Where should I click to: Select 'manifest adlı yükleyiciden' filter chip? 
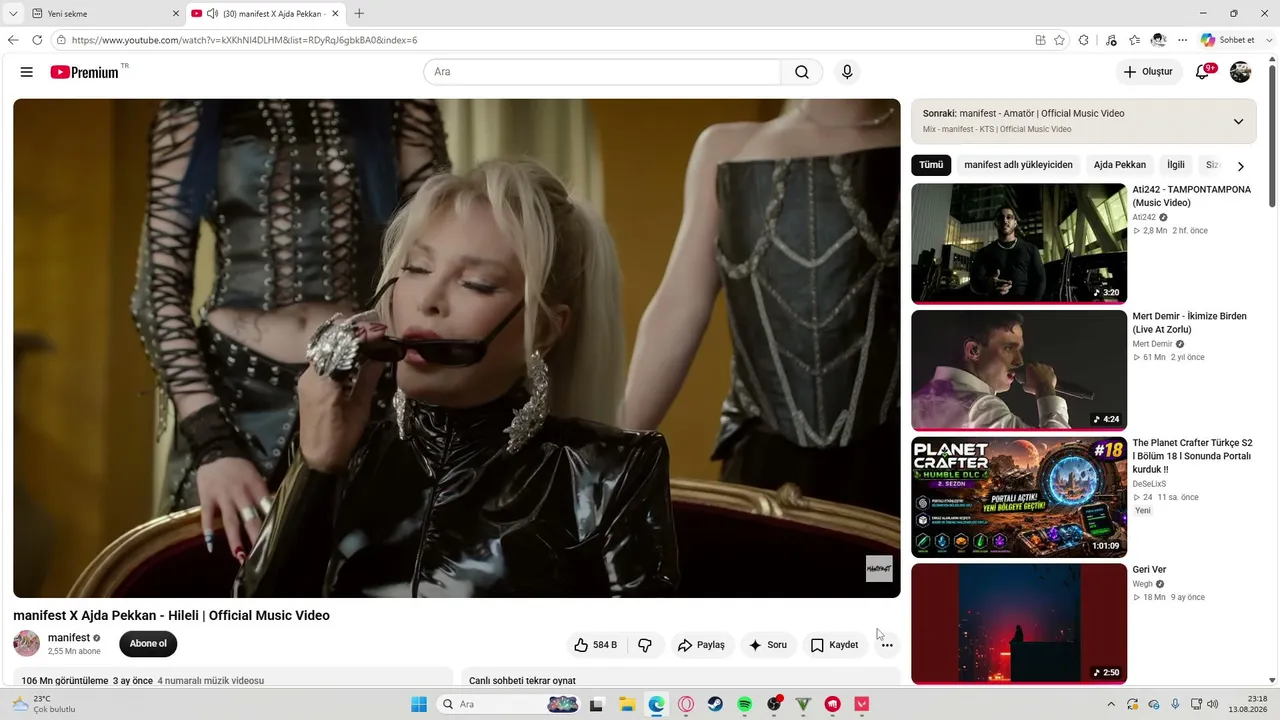coord(1018,165)
